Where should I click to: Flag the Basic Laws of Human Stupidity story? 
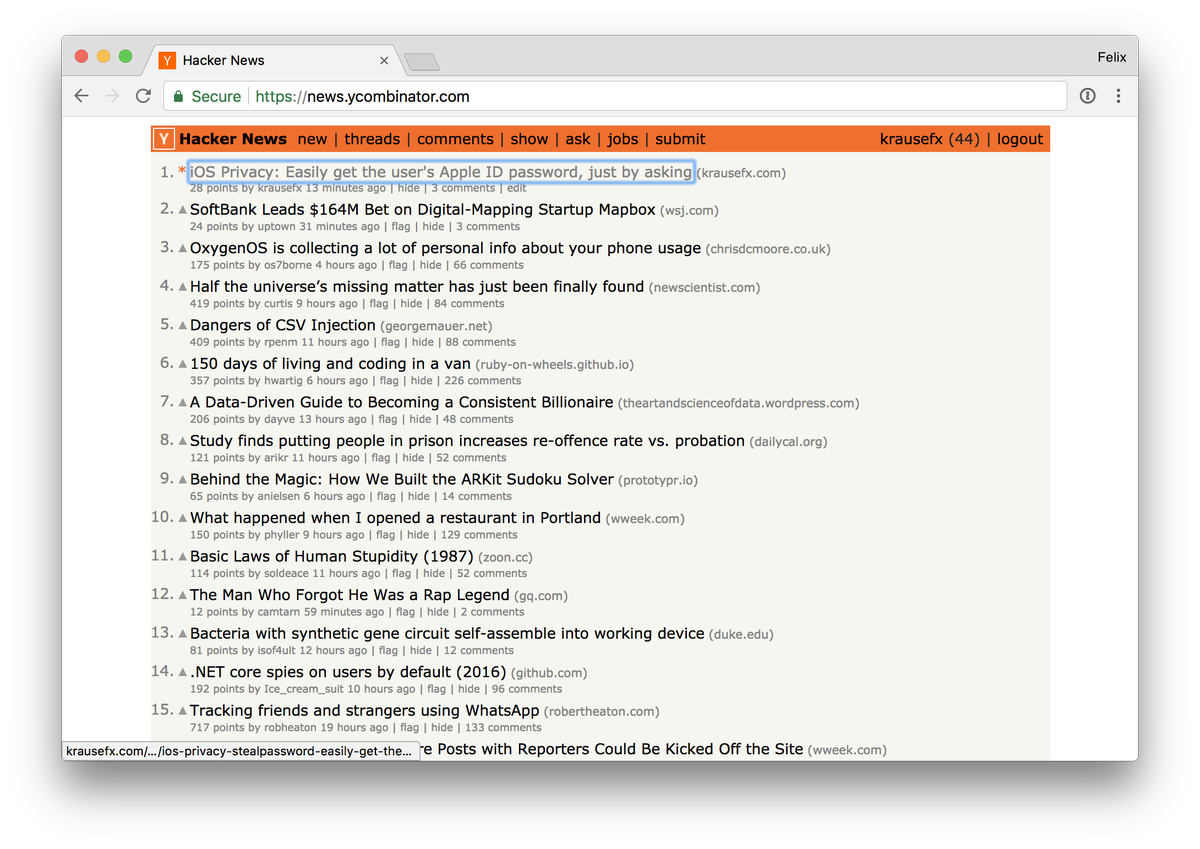[401, 573]
